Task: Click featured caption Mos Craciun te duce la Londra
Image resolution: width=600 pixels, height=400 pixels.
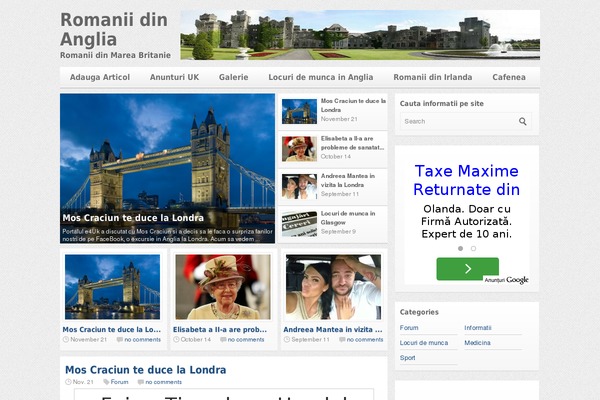Action: [x=133, y=218]
